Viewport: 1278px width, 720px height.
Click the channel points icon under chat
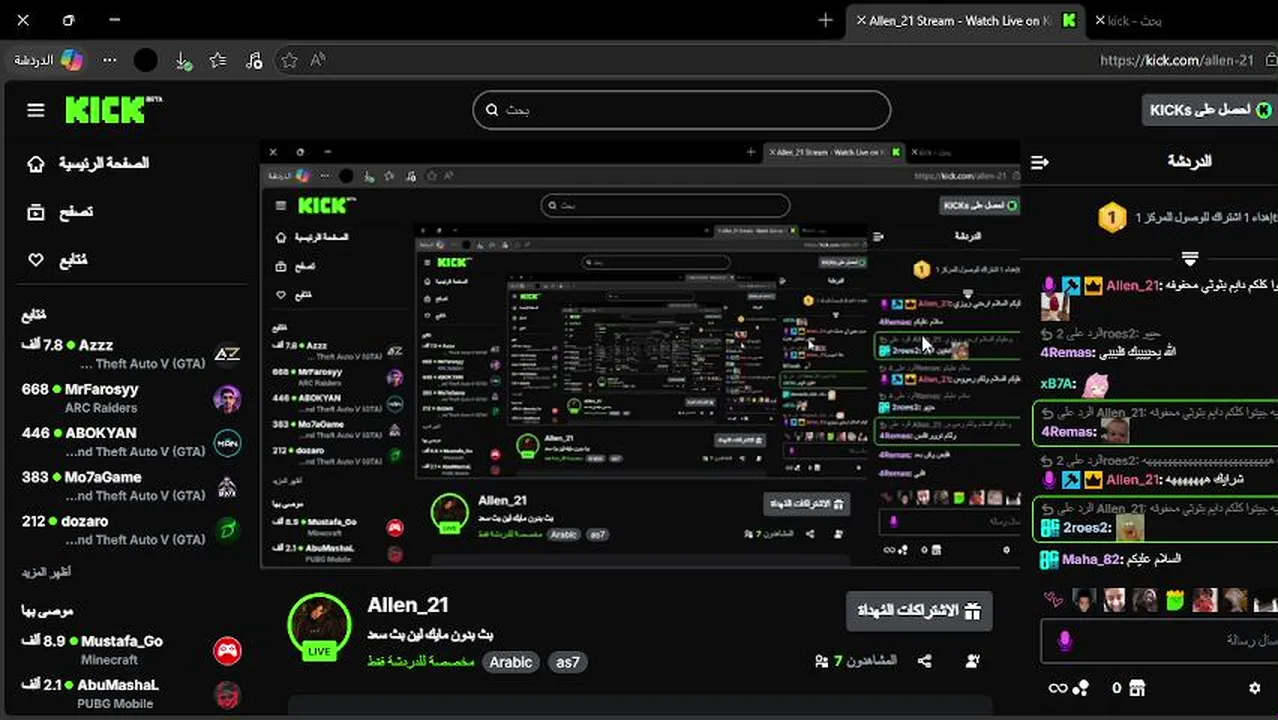(x=1081, y=688)
